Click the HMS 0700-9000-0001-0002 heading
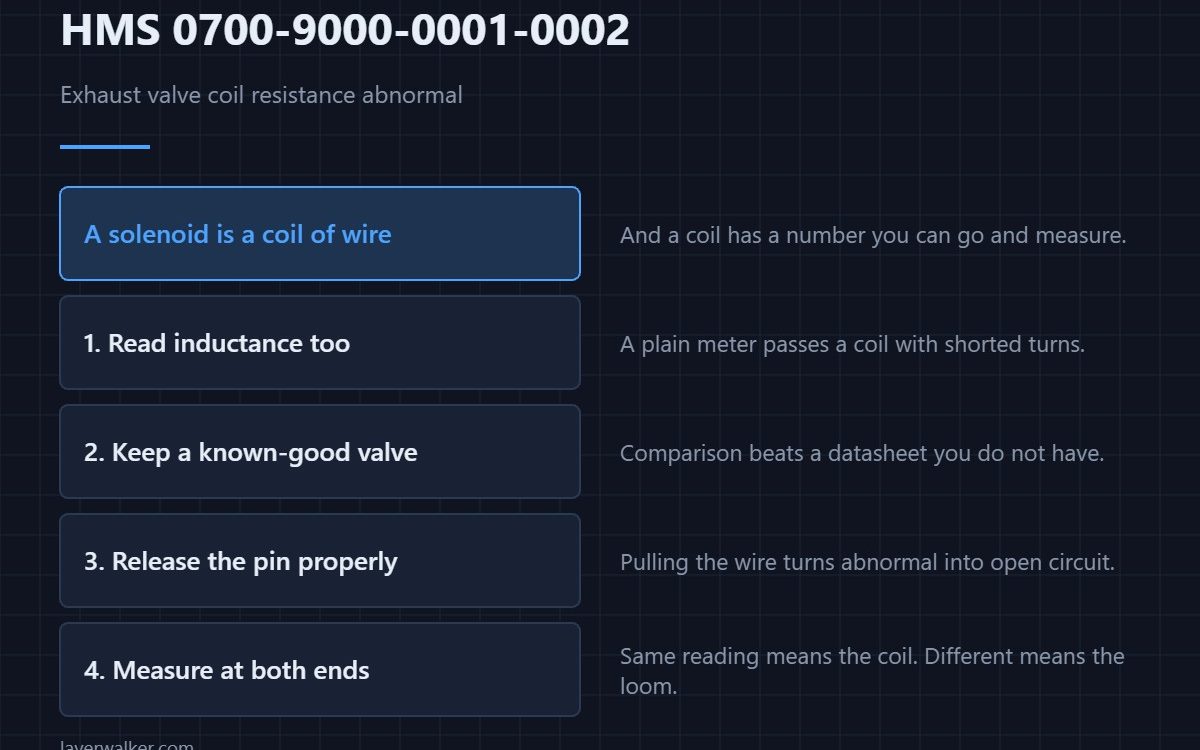 tap(345, 30)
